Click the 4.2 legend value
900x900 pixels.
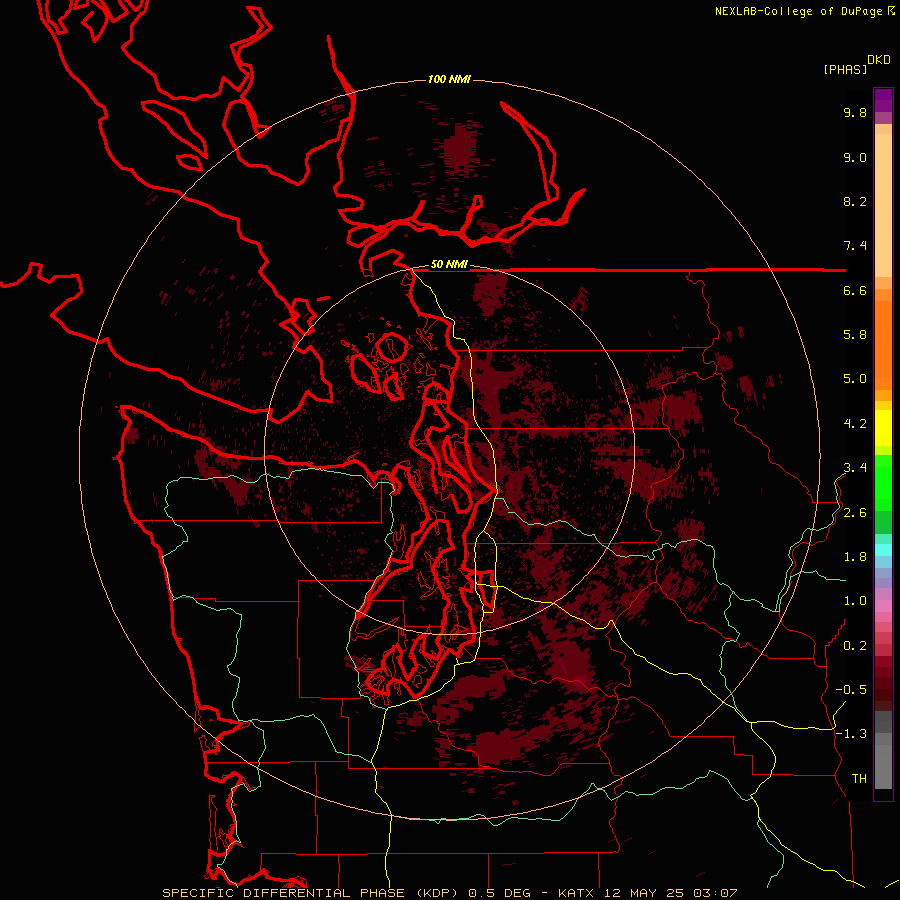click(x=855, y=424)
